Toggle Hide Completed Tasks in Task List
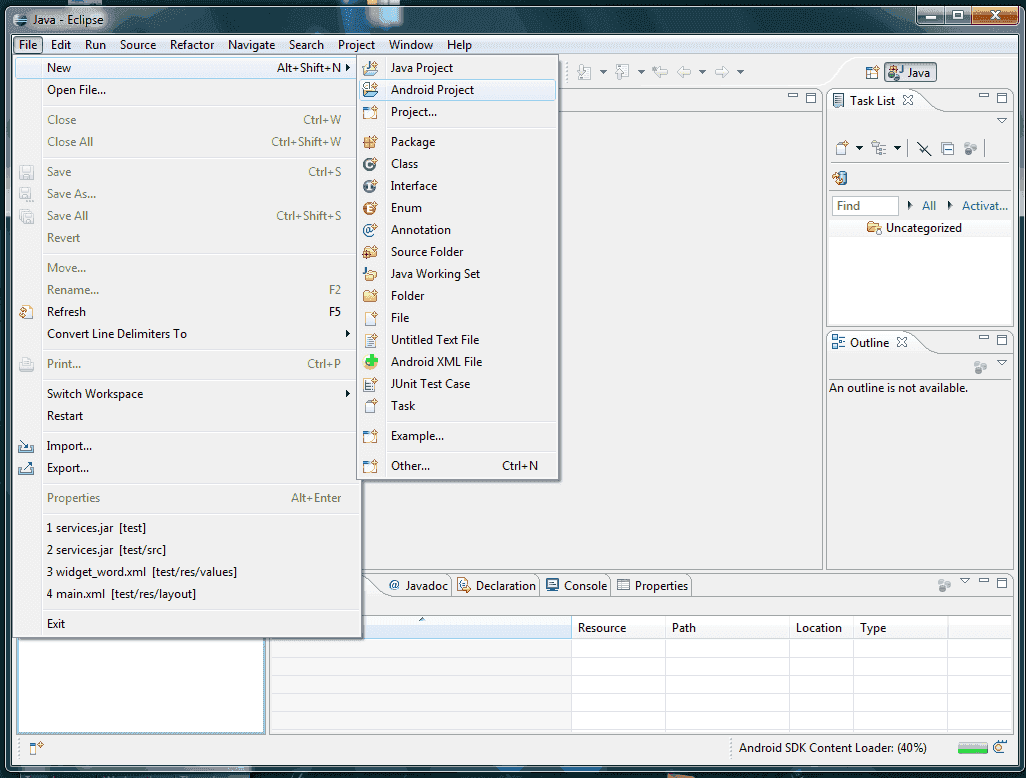Screen dimensions: 1026x778 pyautogui.click(x=924, y=149)
